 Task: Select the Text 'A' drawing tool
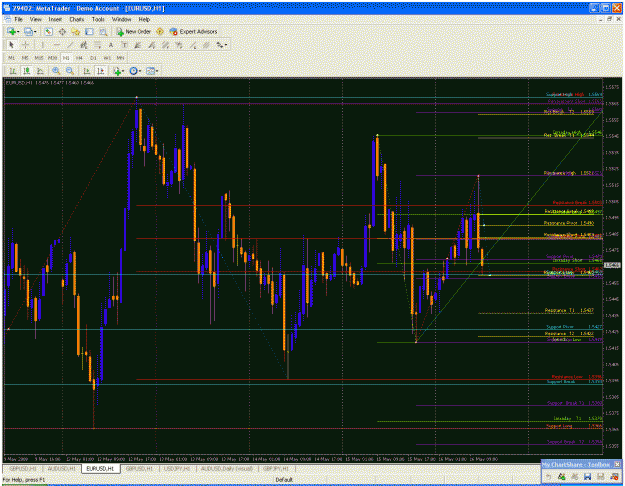pyautogui.click(x=111, y=45)
